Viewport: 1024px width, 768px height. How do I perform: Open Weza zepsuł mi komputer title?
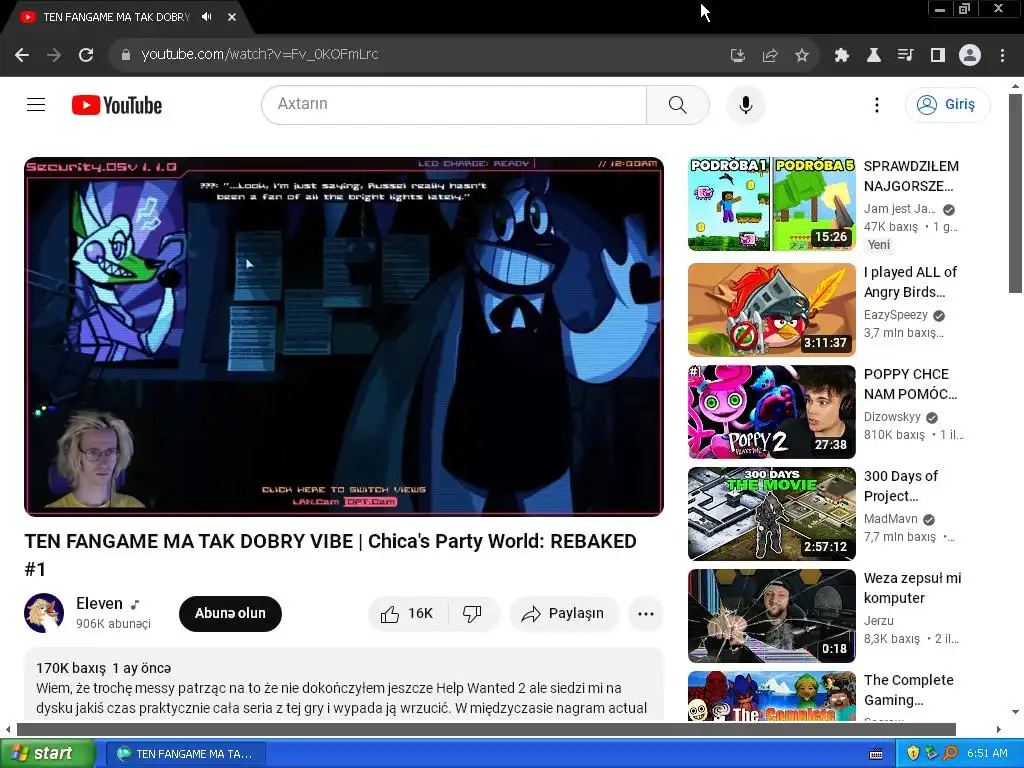[x=912, y=588]
